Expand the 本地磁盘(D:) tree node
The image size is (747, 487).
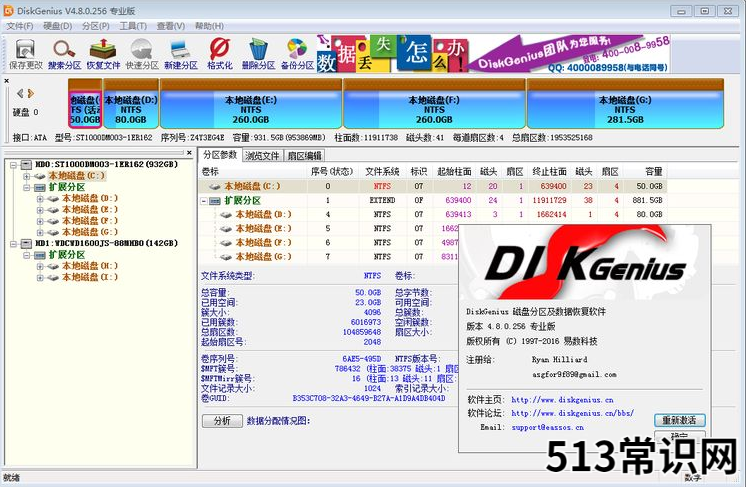pyautogui.click(x=40, y=199)
